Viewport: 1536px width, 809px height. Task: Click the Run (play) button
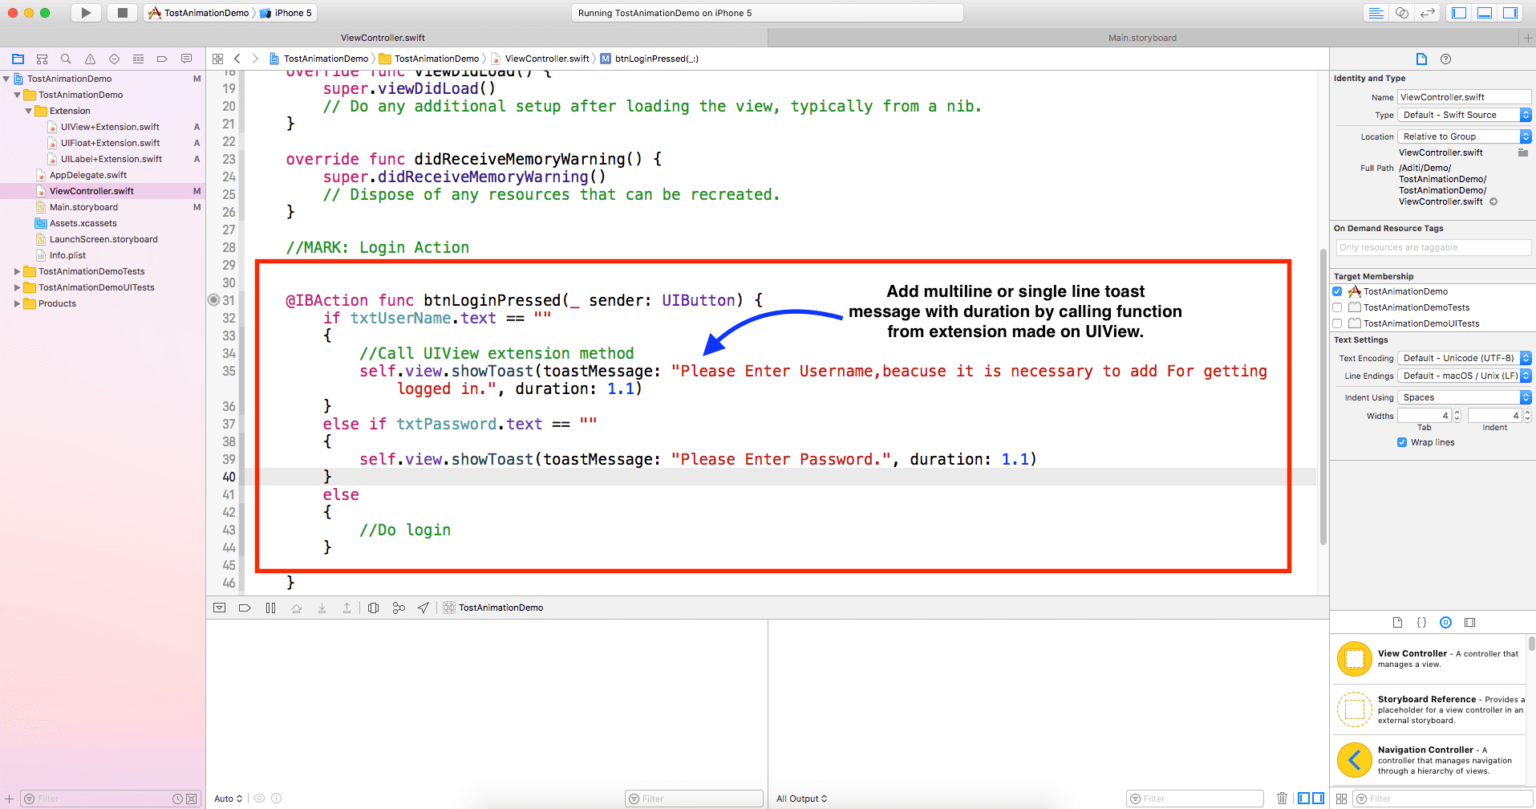(86, 13)
